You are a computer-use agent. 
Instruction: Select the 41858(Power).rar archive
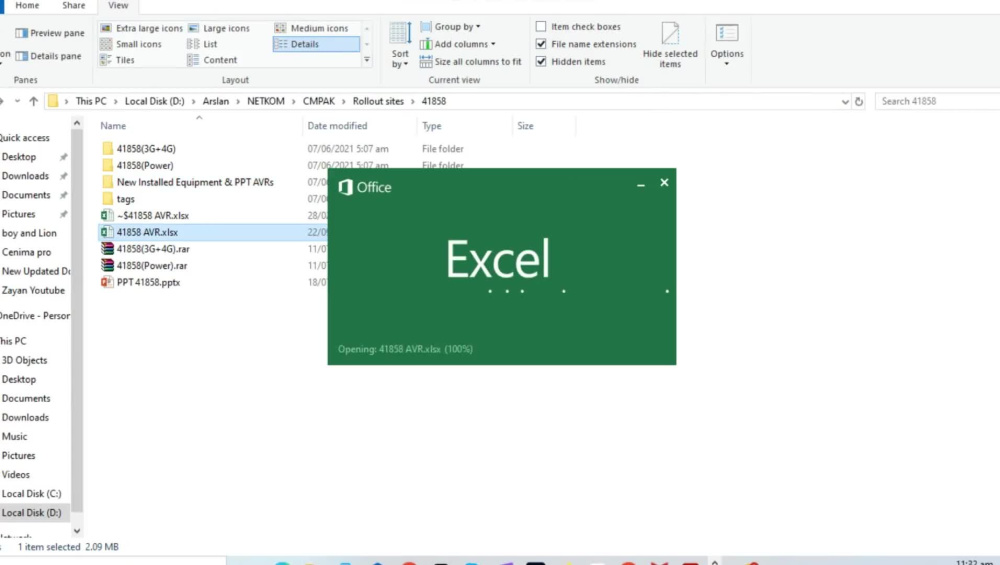pyautogui.click(x=152, y=265)
